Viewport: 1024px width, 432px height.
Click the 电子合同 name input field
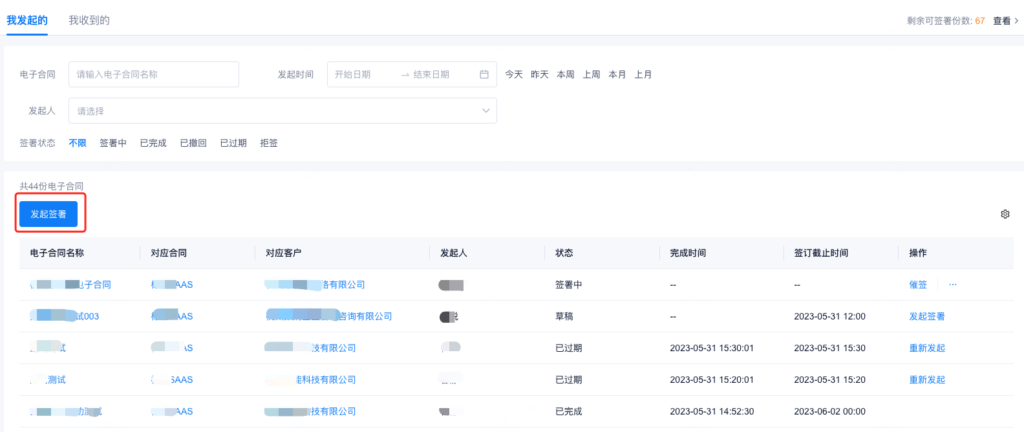click(x=153, y=75)
